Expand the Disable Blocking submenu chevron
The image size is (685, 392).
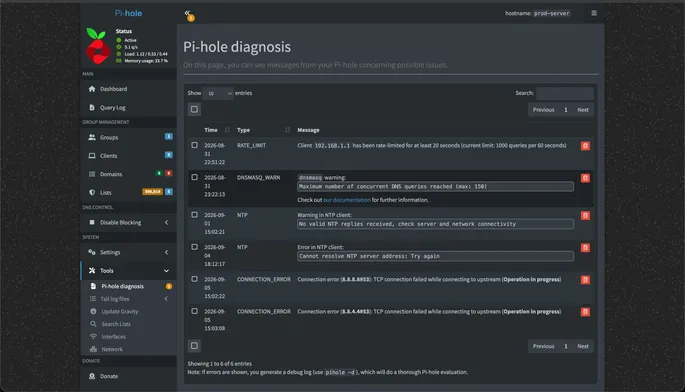coord(166,222)
